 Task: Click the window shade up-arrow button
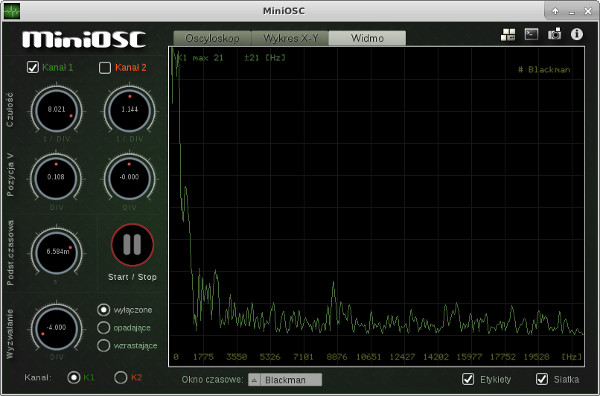tap(555, 11)
